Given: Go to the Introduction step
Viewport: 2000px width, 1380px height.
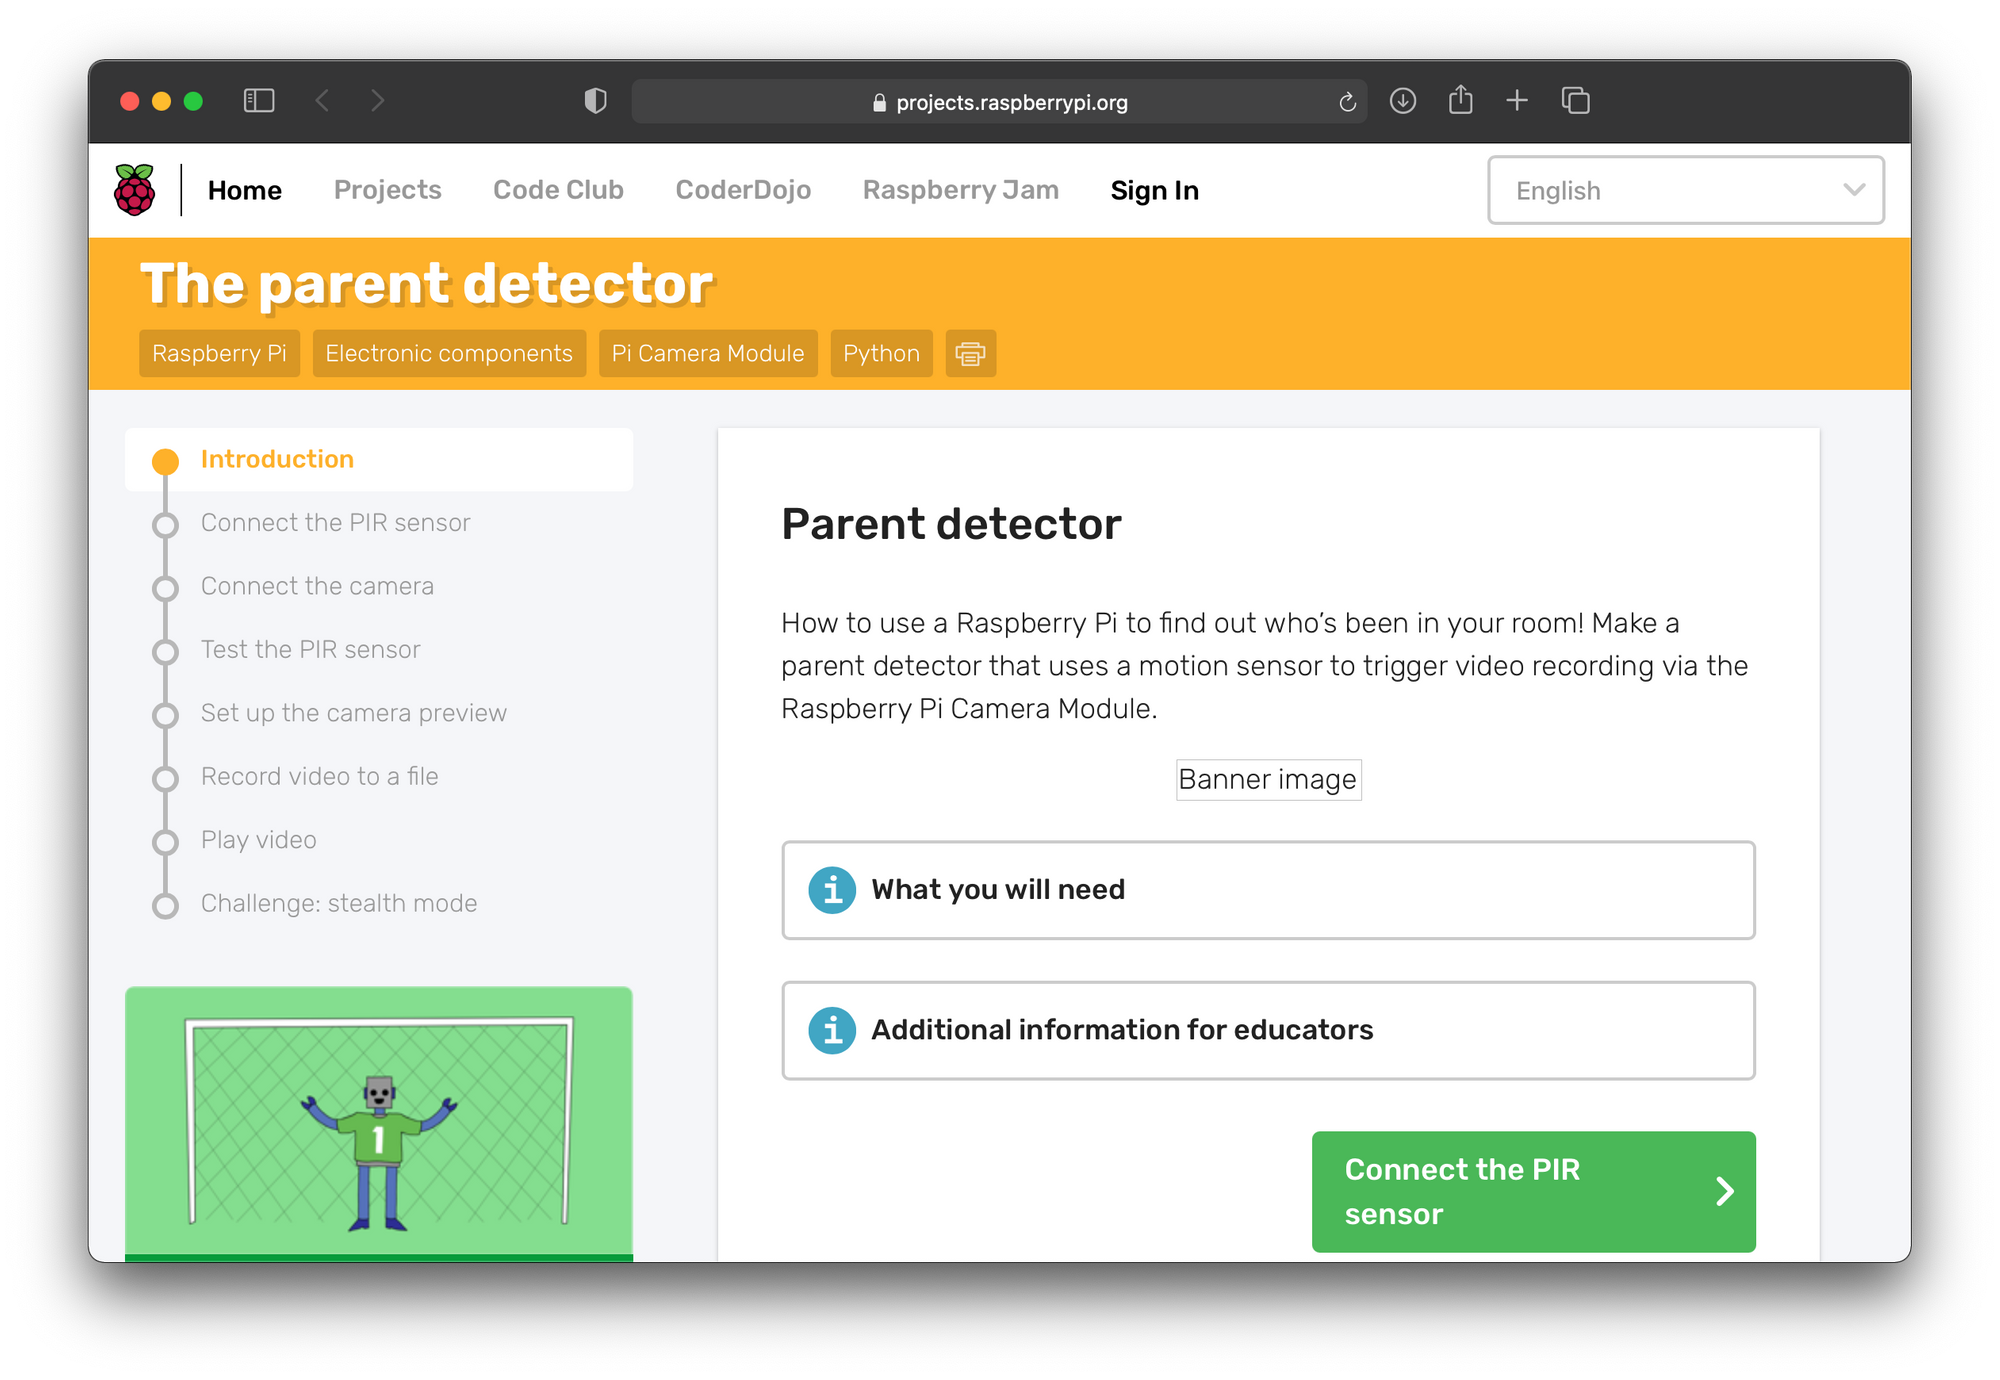Looking at the screenshot, I should tap(379, 459).
